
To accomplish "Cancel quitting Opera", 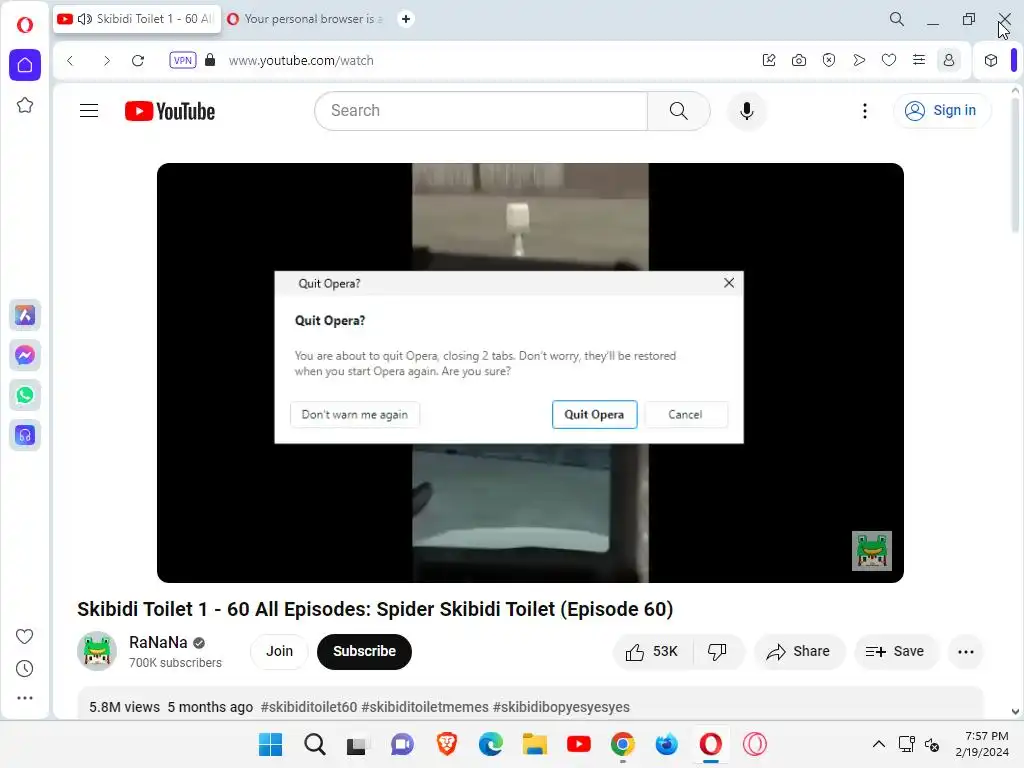I will (x=685, y=415).
